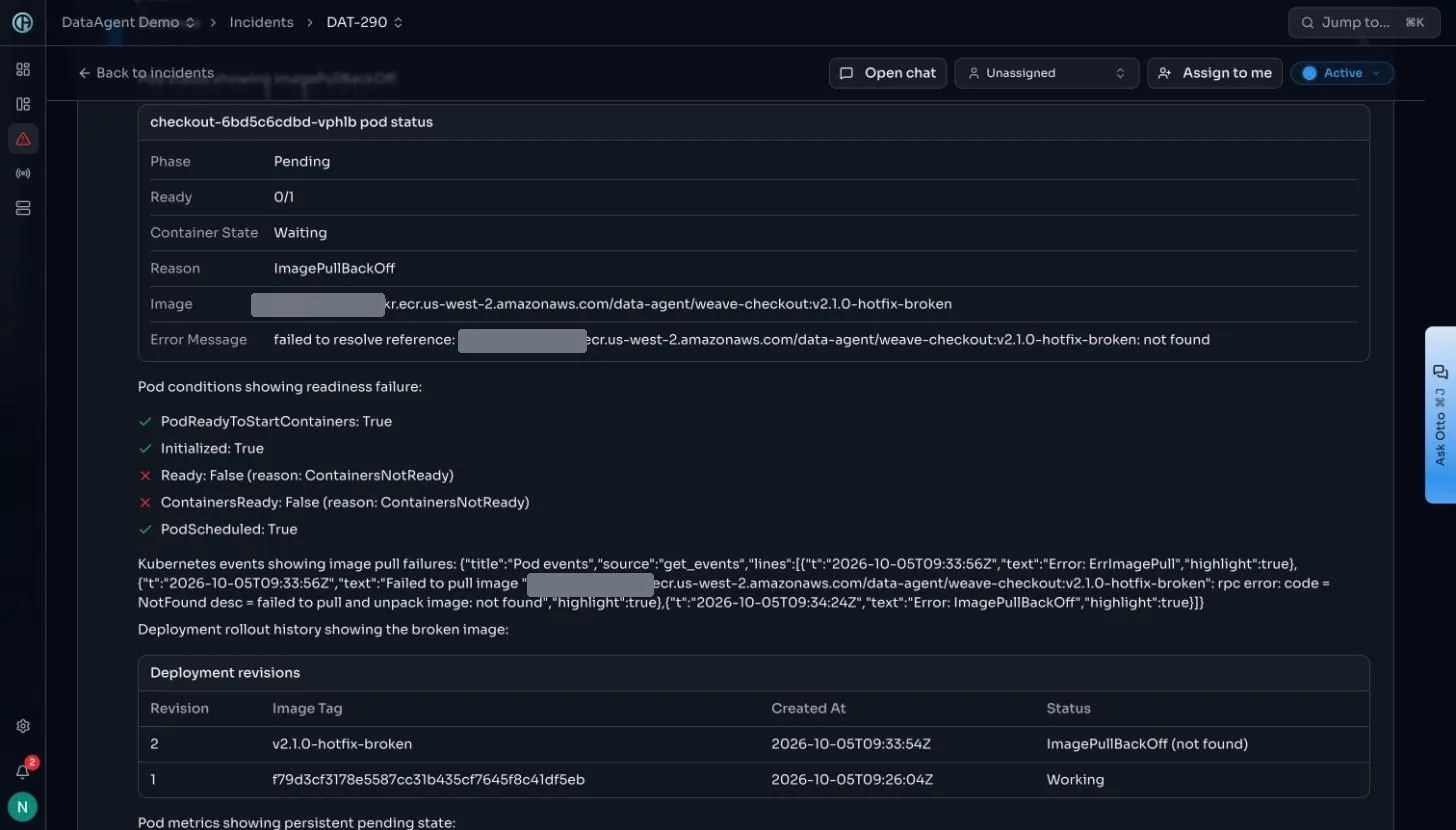
Task: Open the DataAgent Demo workspace switcher
Action: (127, 22)
